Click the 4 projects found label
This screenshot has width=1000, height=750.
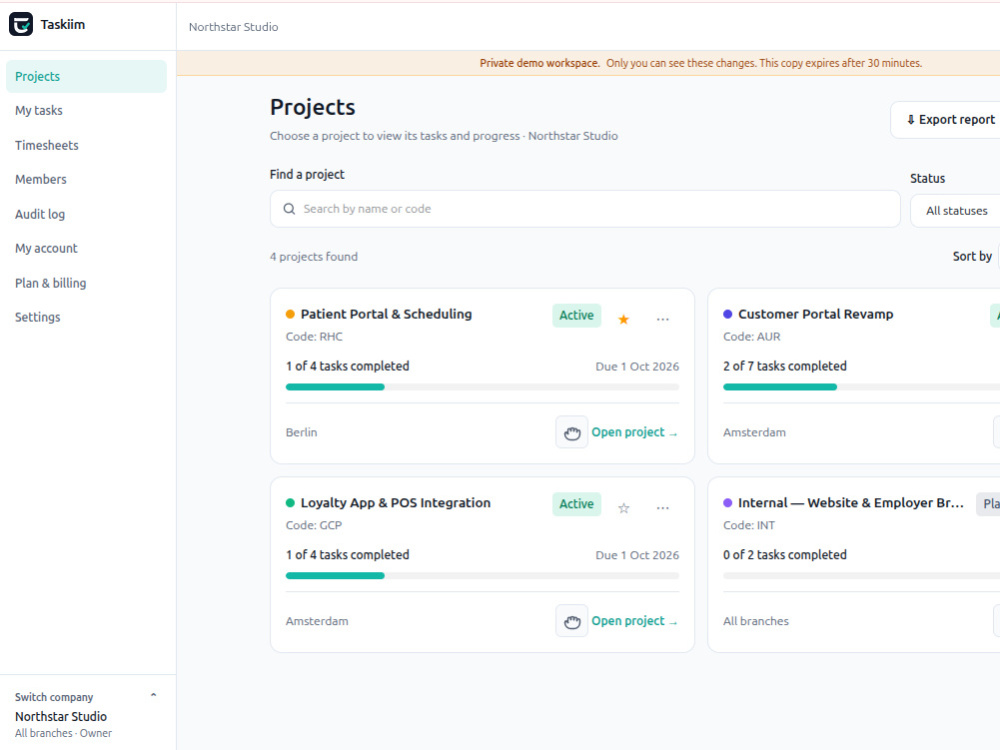314,256
